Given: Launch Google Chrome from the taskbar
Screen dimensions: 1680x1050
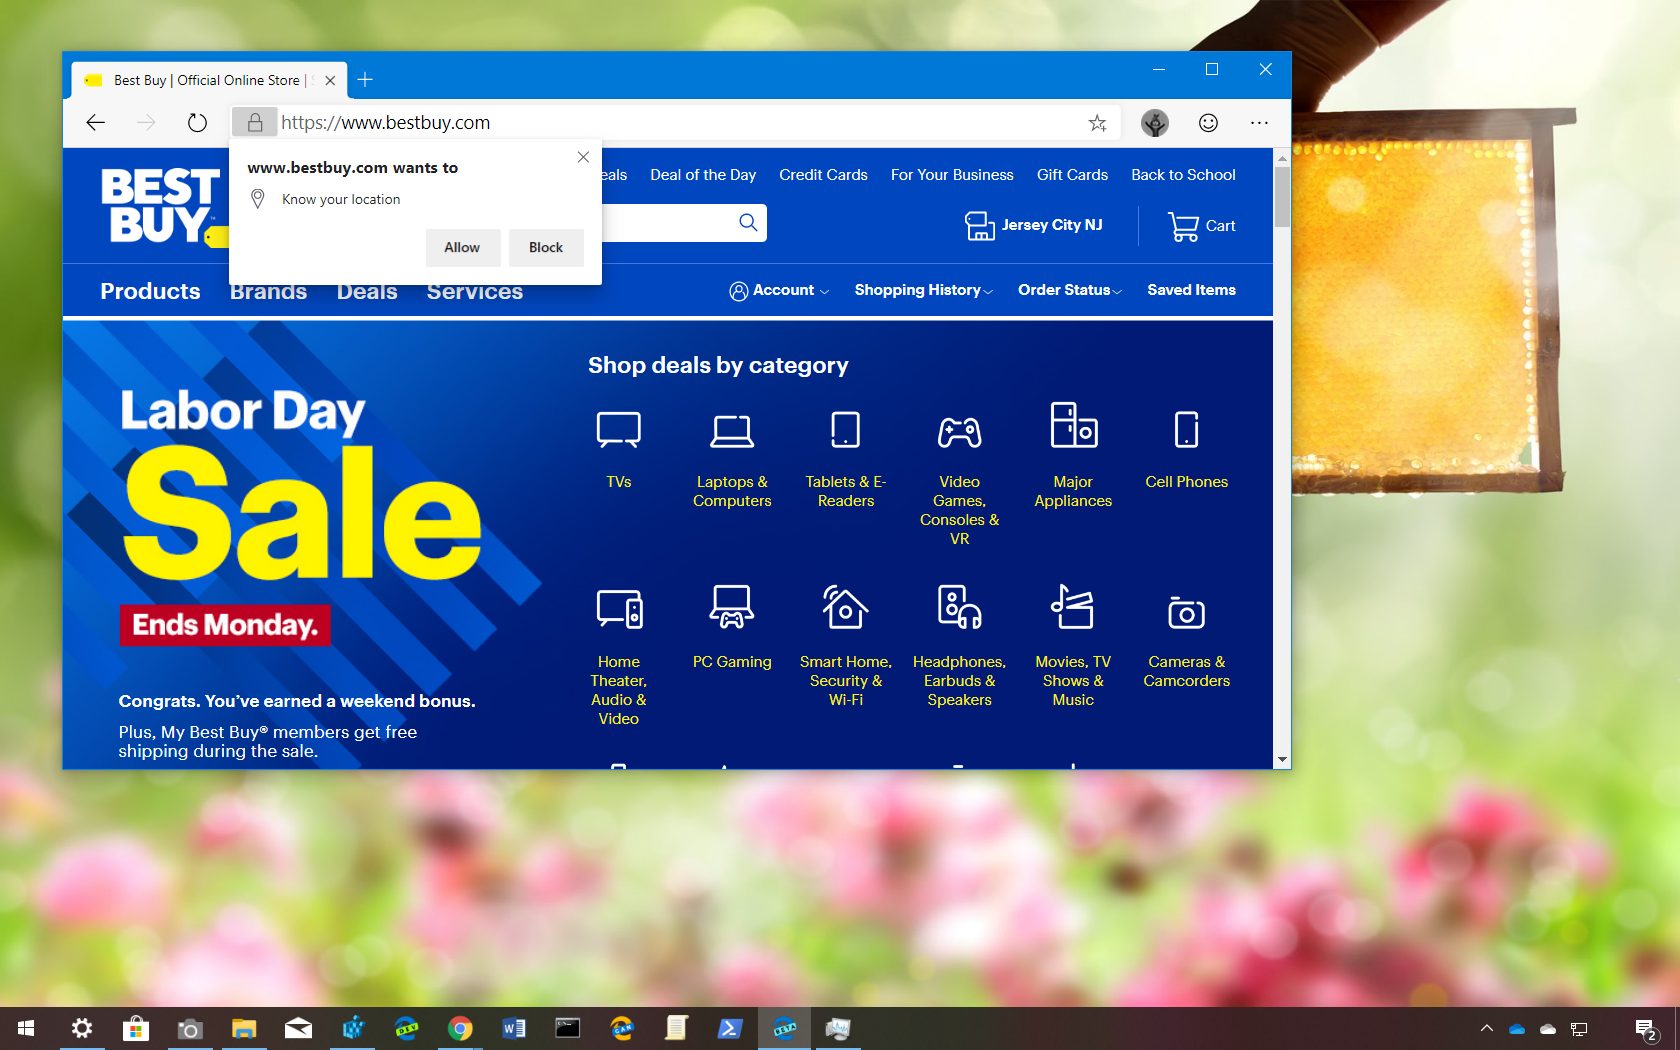Looking at the screenshot, I should click(x=460, y=1028).
